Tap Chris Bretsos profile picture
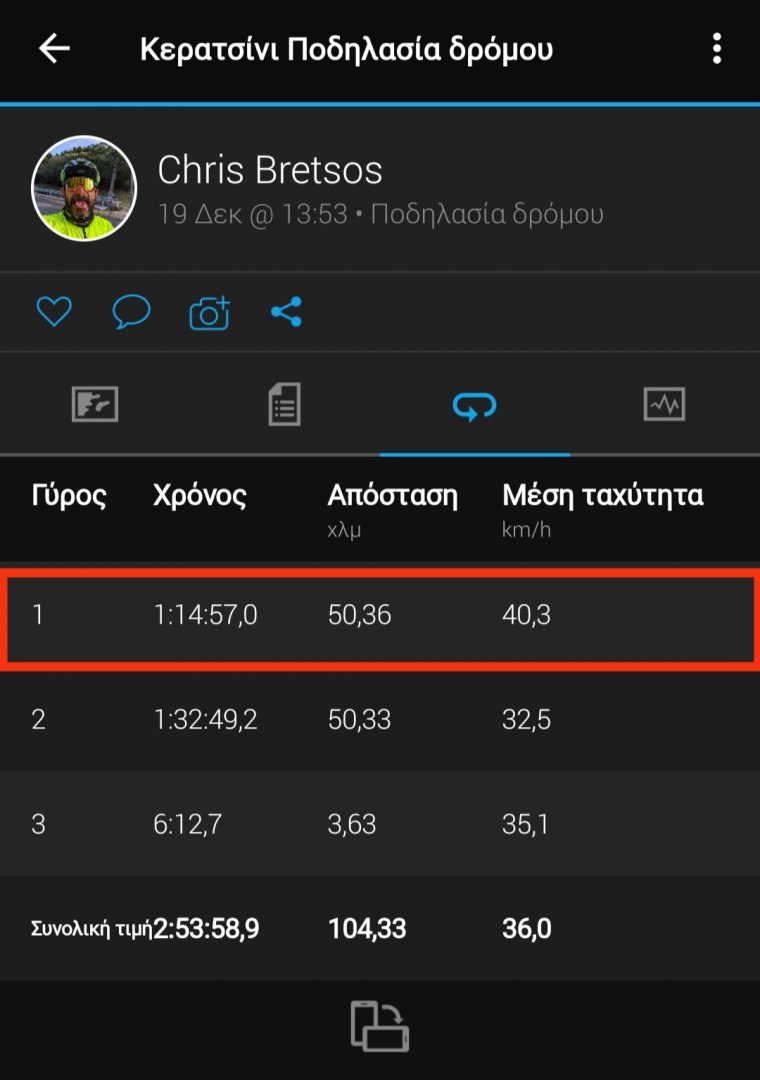This screenshot has height=1080, width=760. click(x=84, y=188)
